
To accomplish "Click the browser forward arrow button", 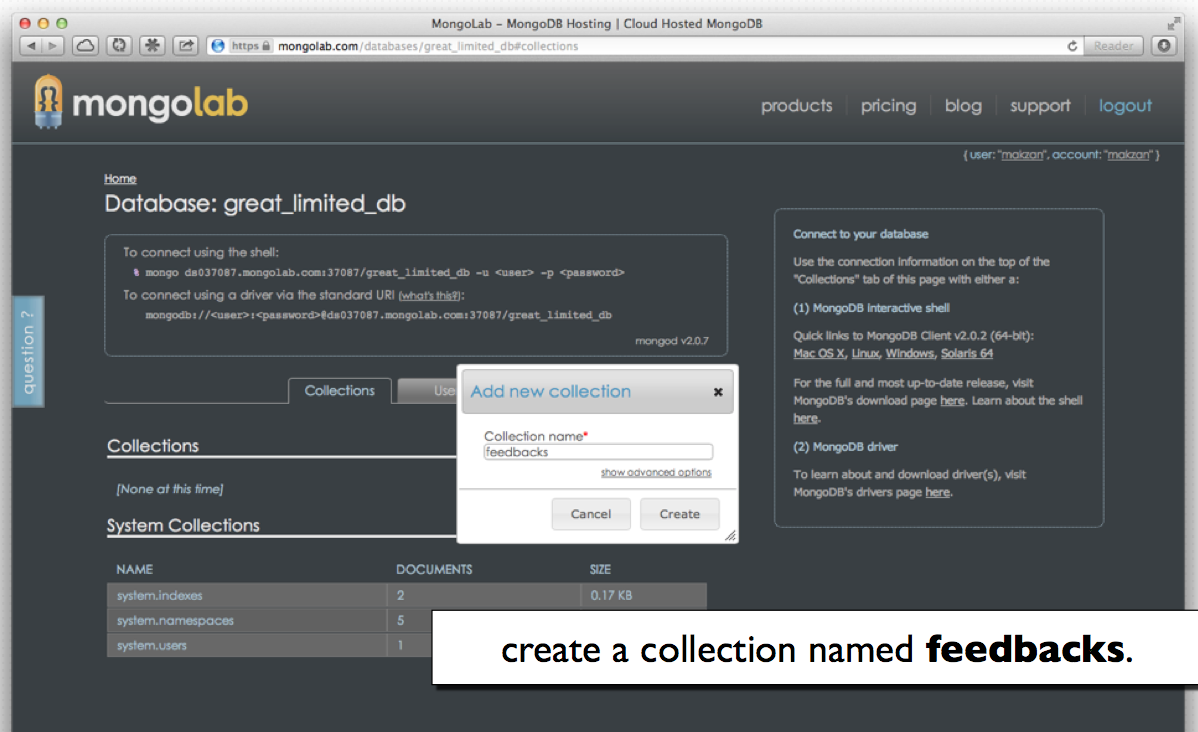I will [53, 46].
